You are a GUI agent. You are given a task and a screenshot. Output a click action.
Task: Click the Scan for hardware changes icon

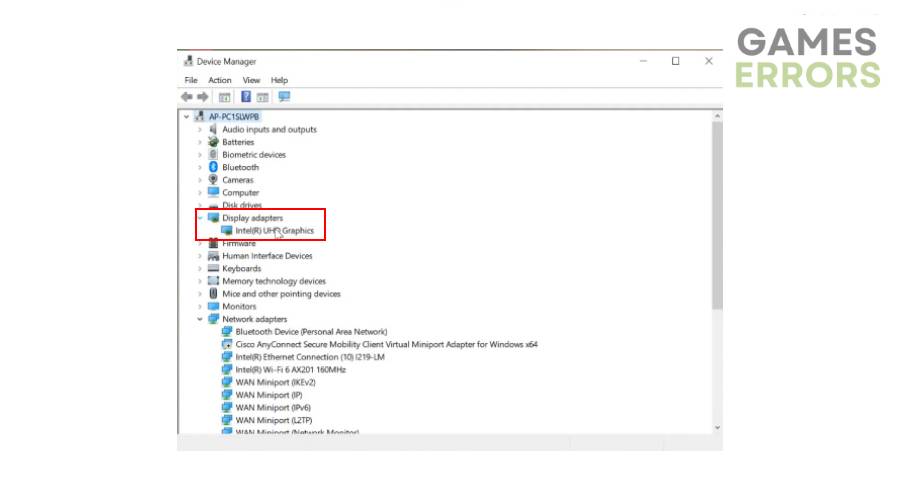click(x=284, y=97)
